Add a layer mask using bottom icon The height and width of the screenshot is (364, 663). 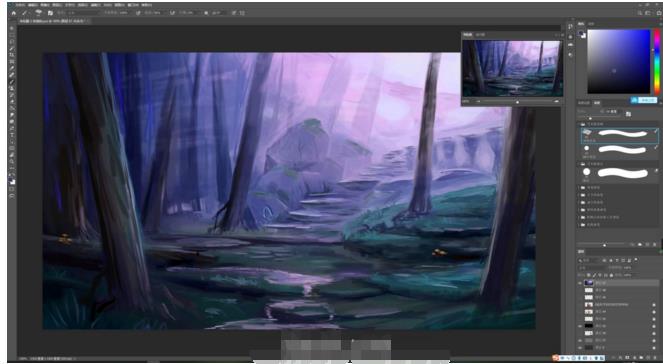(x=627, y=358)
